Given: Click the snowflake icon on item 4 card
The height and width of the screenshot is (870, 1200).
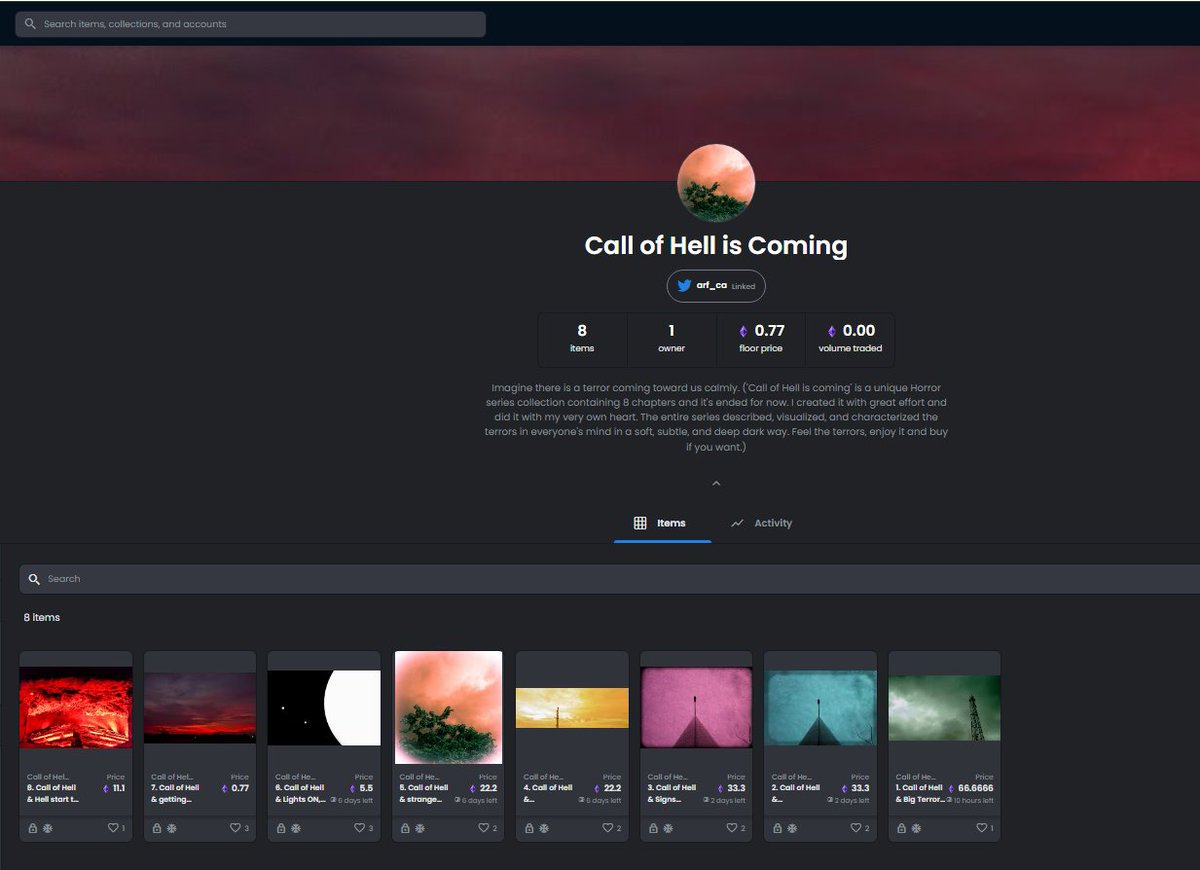Looking at the screenshot, I should [544, 828].
